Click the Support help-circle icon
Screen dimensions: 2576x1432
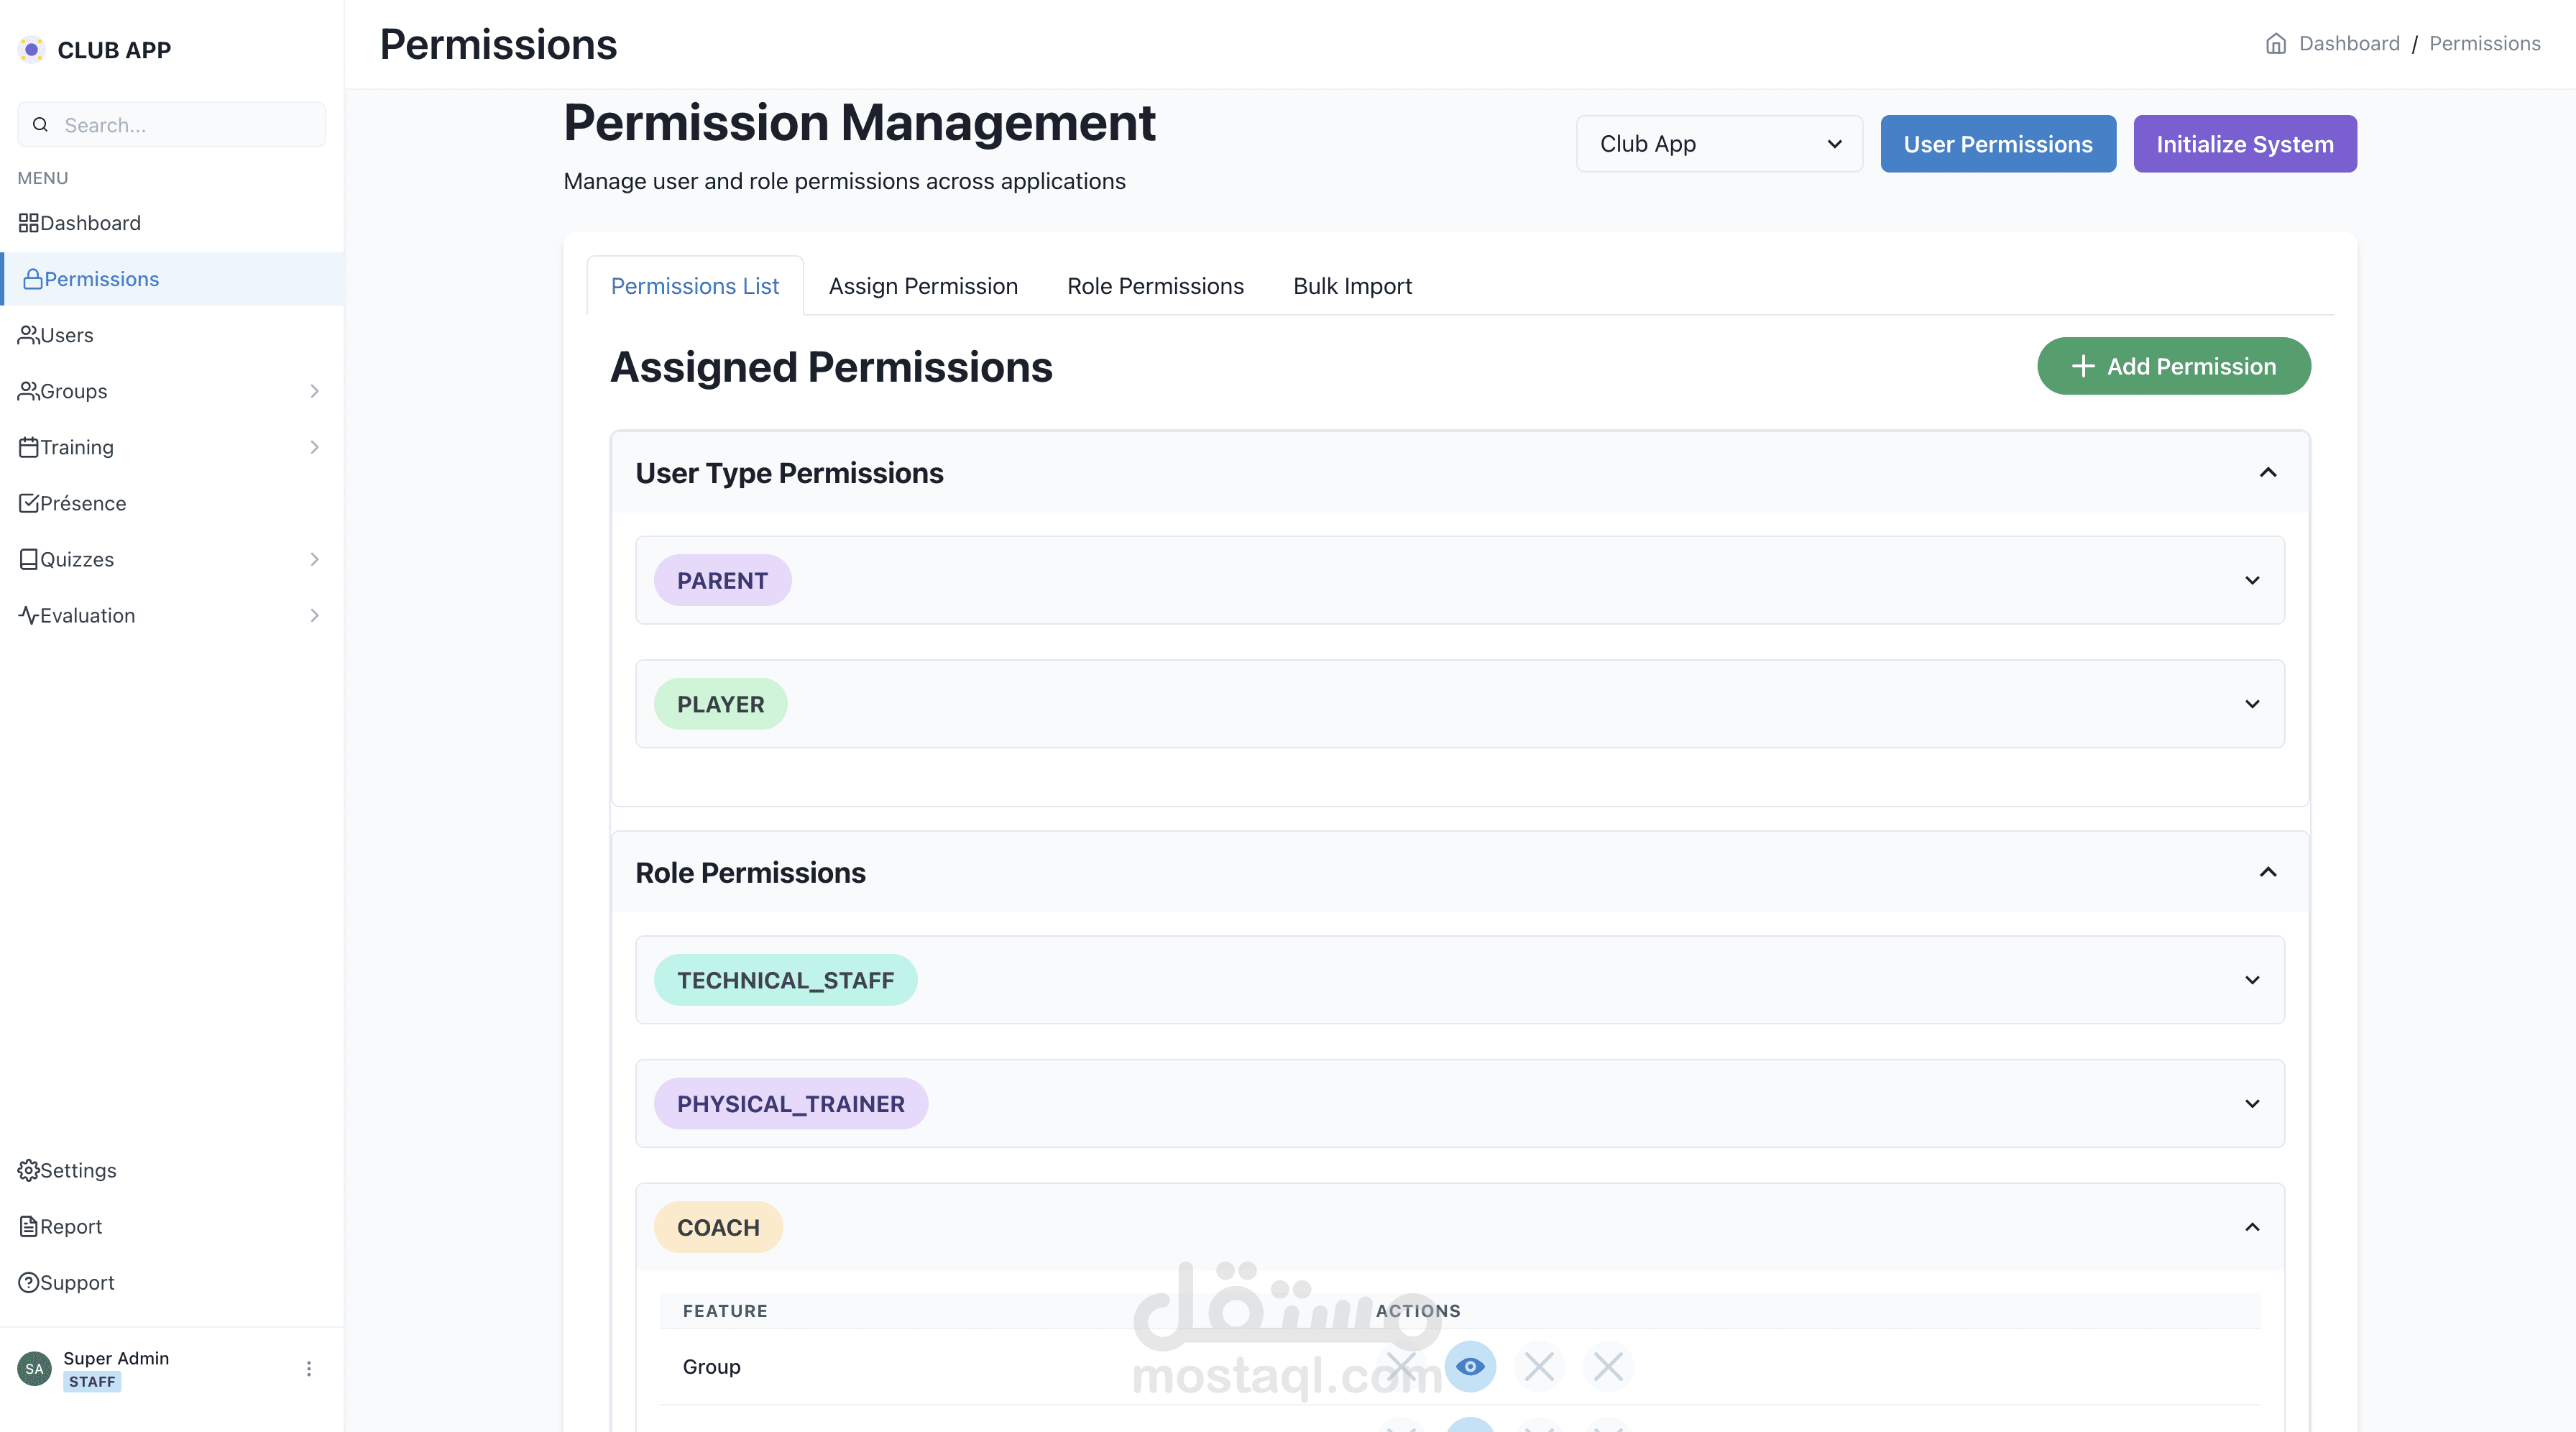click(x=28, y=1282)
